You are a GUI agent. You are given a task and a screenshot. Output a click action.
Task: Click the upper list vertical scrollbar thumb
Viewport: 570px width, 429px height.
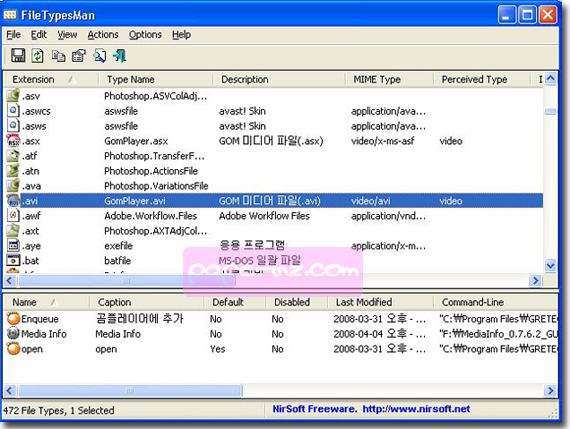click(x=550, y=111)
